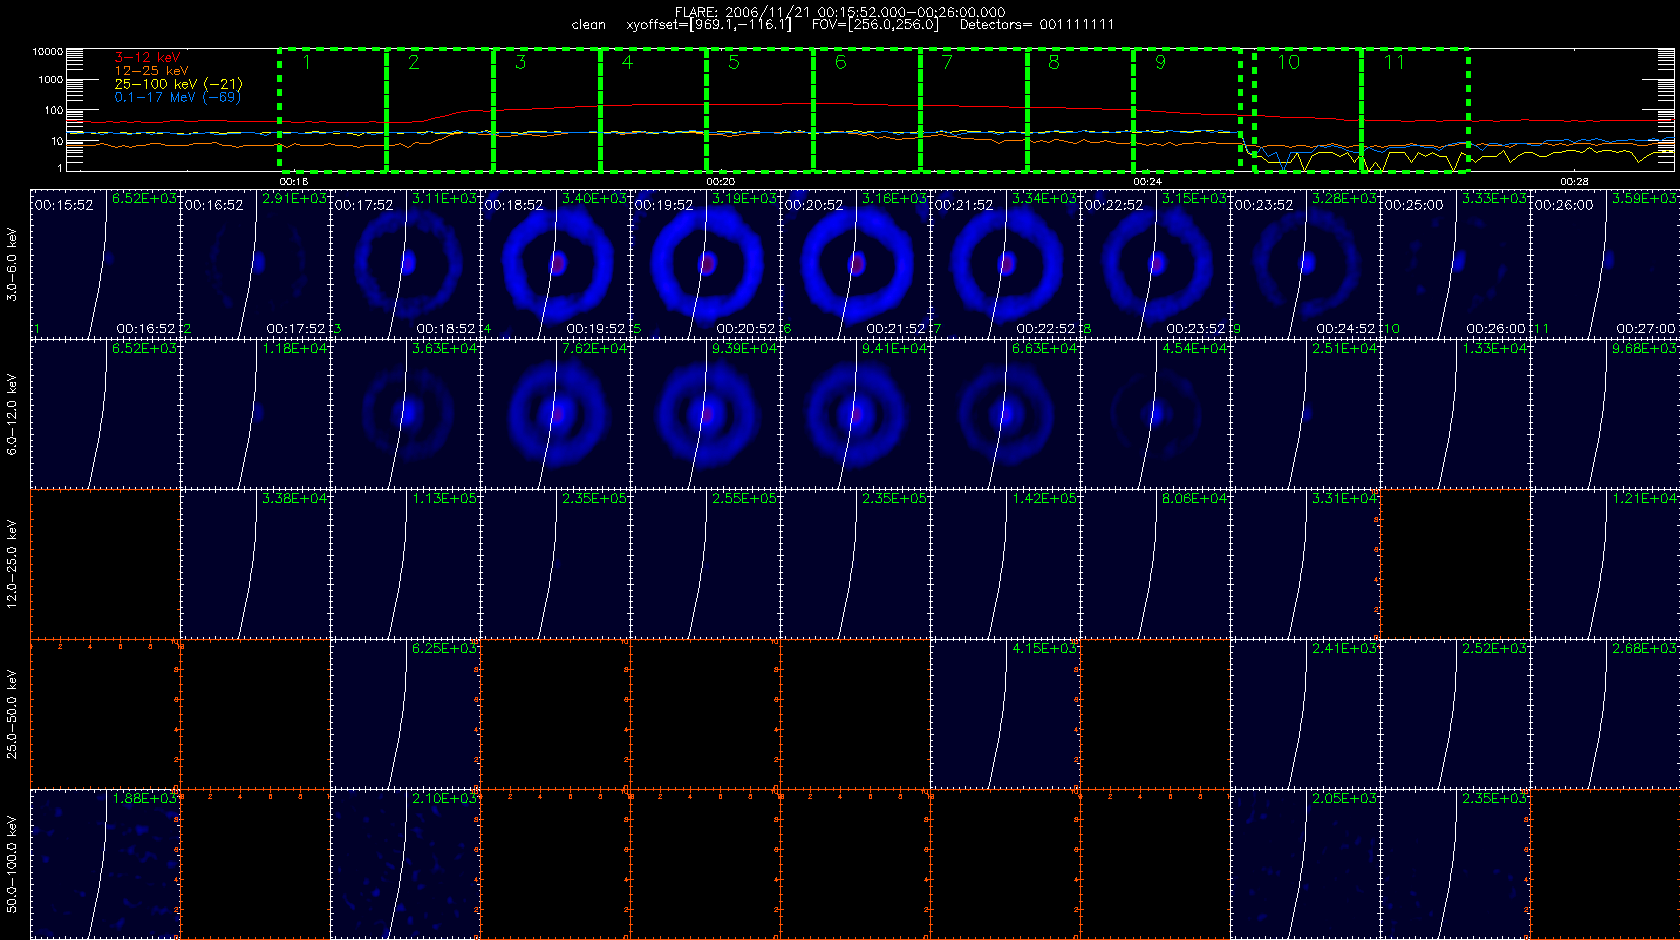Click the FLARE 2006/11/21 title text
The image size is (1680, 940).
click(x=840, y=12)
